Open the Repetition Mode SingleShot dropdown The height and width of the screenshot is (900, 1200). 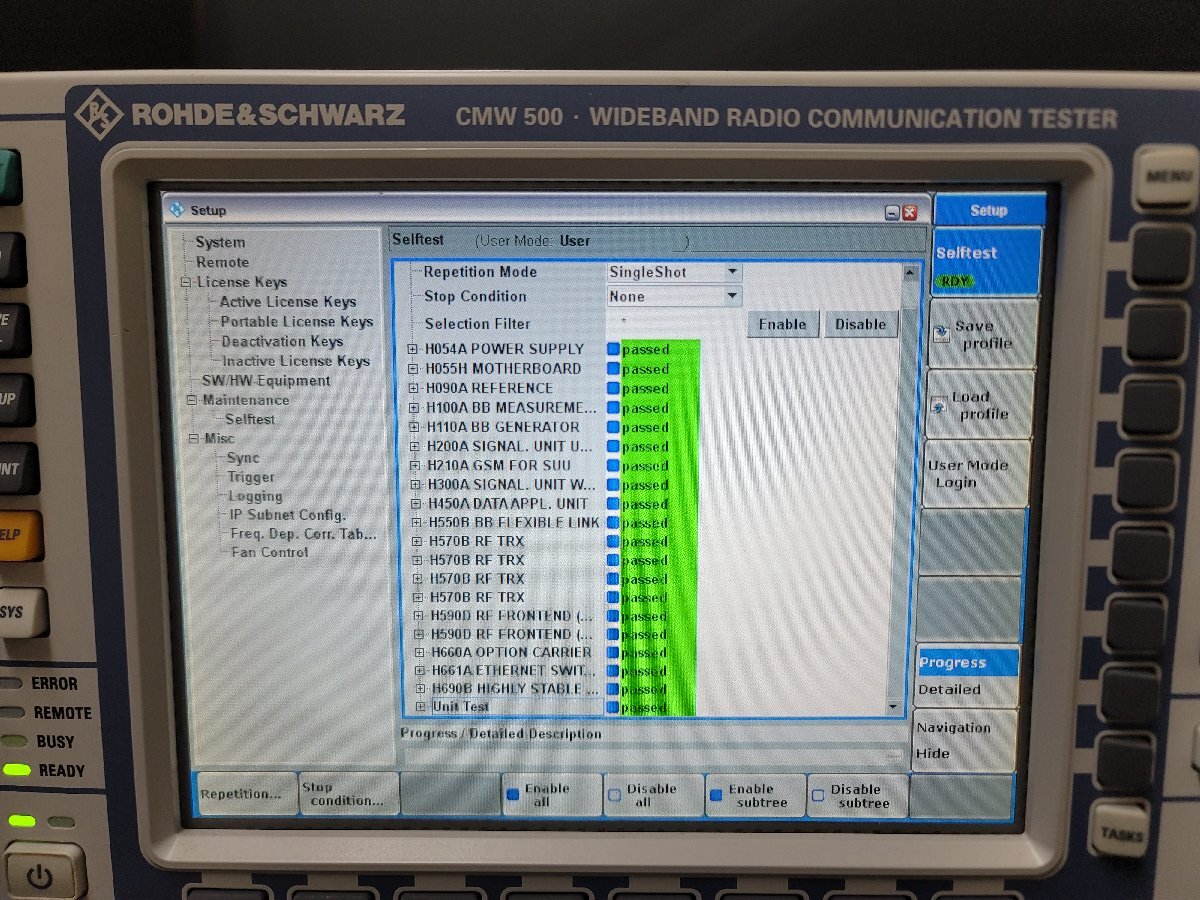click(732, 272)
